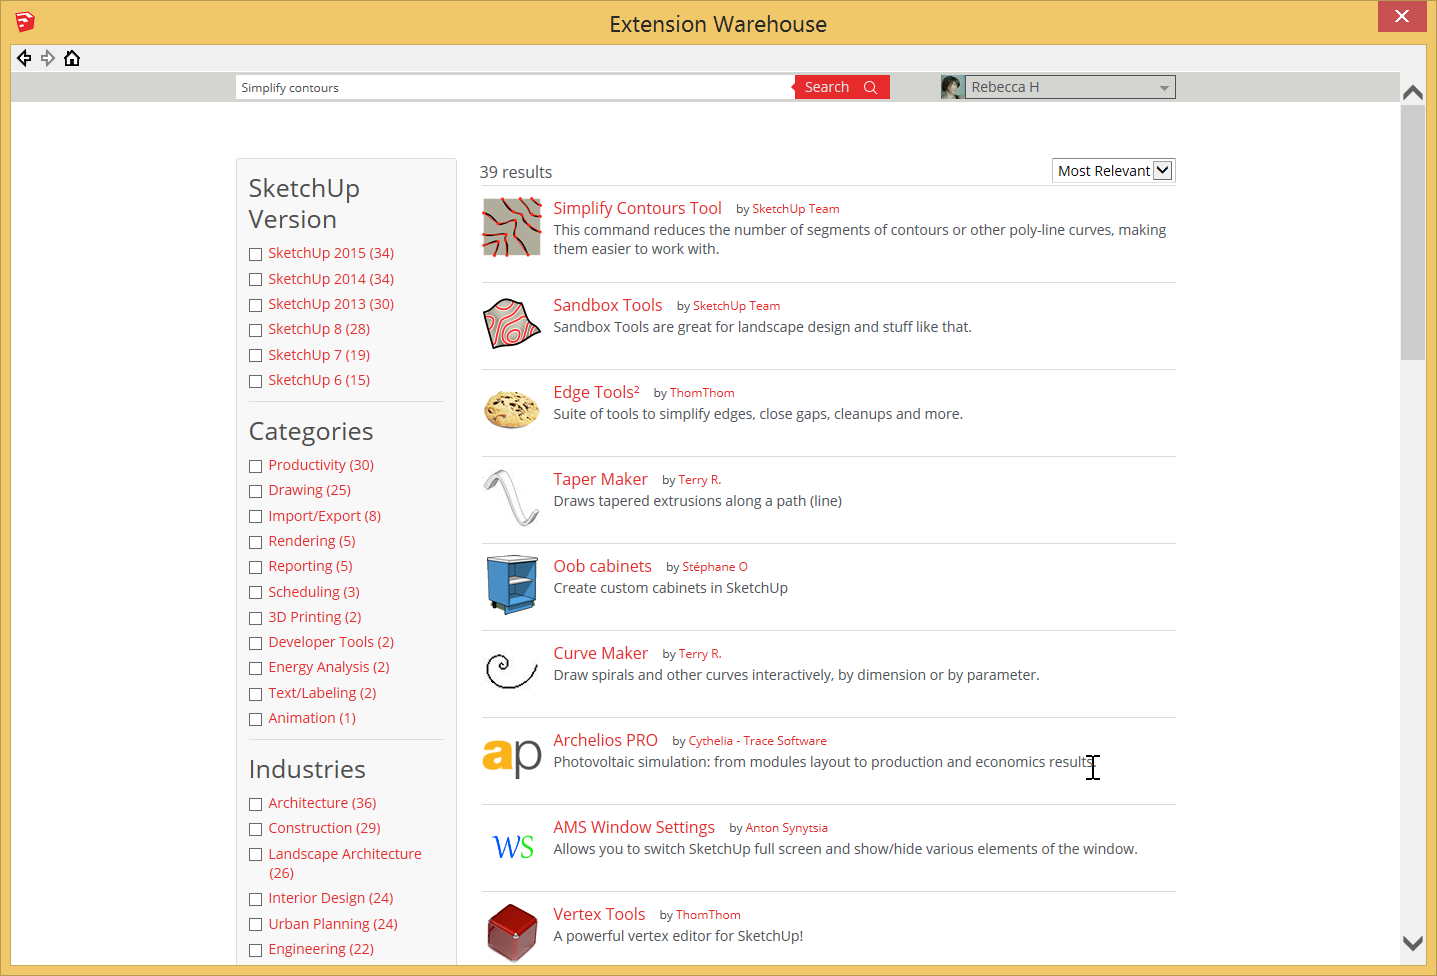The height and width of the screenshot is (976, 1437).
Task: View author Terry R. of Taper Maker
Action: point(699,480)
